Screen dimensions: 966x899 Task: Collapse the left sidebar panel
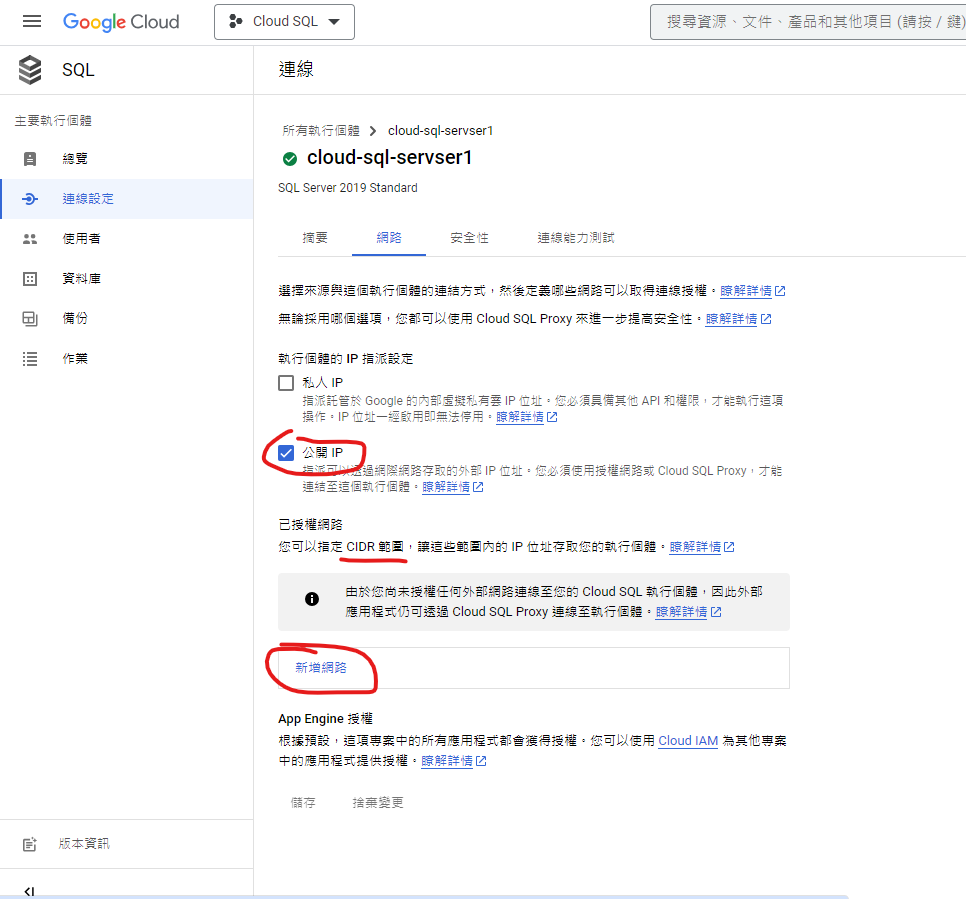(29, 891)
